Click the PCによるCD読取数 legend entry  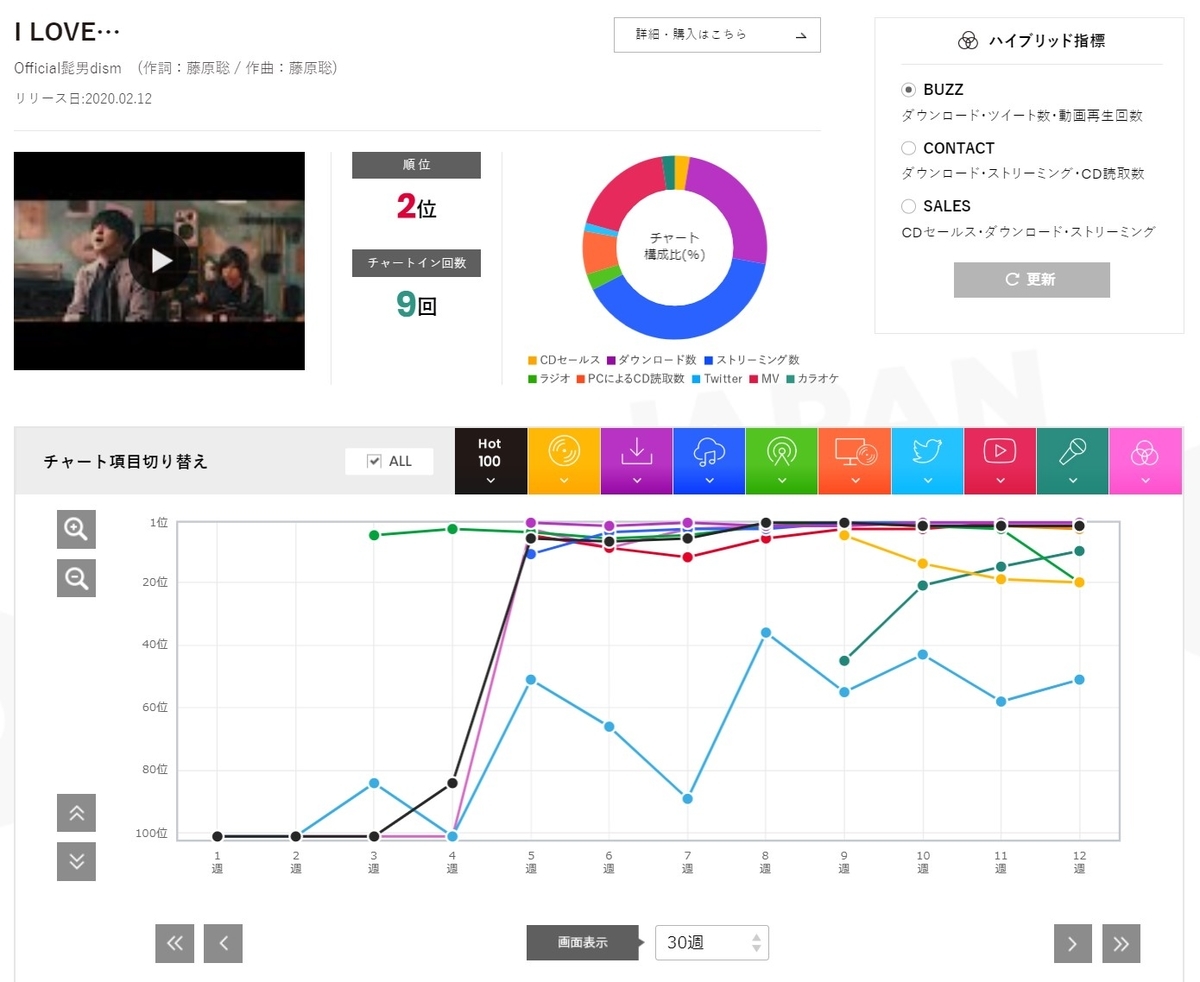632,379
